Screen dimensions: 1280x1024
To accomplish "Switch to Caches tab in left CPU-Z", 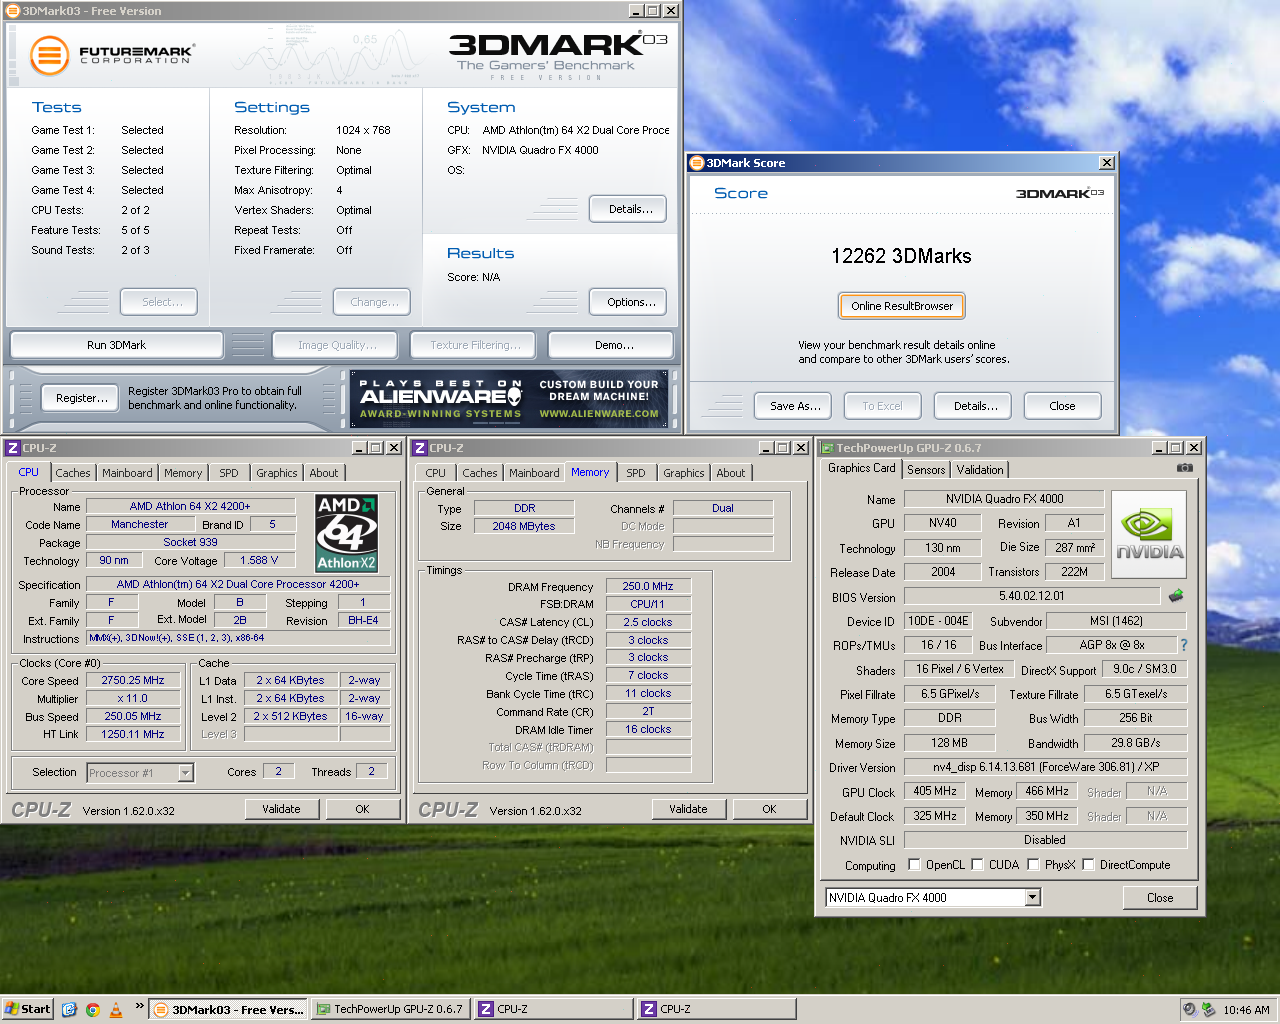I will pyautogui.click(x=73, y=473).
